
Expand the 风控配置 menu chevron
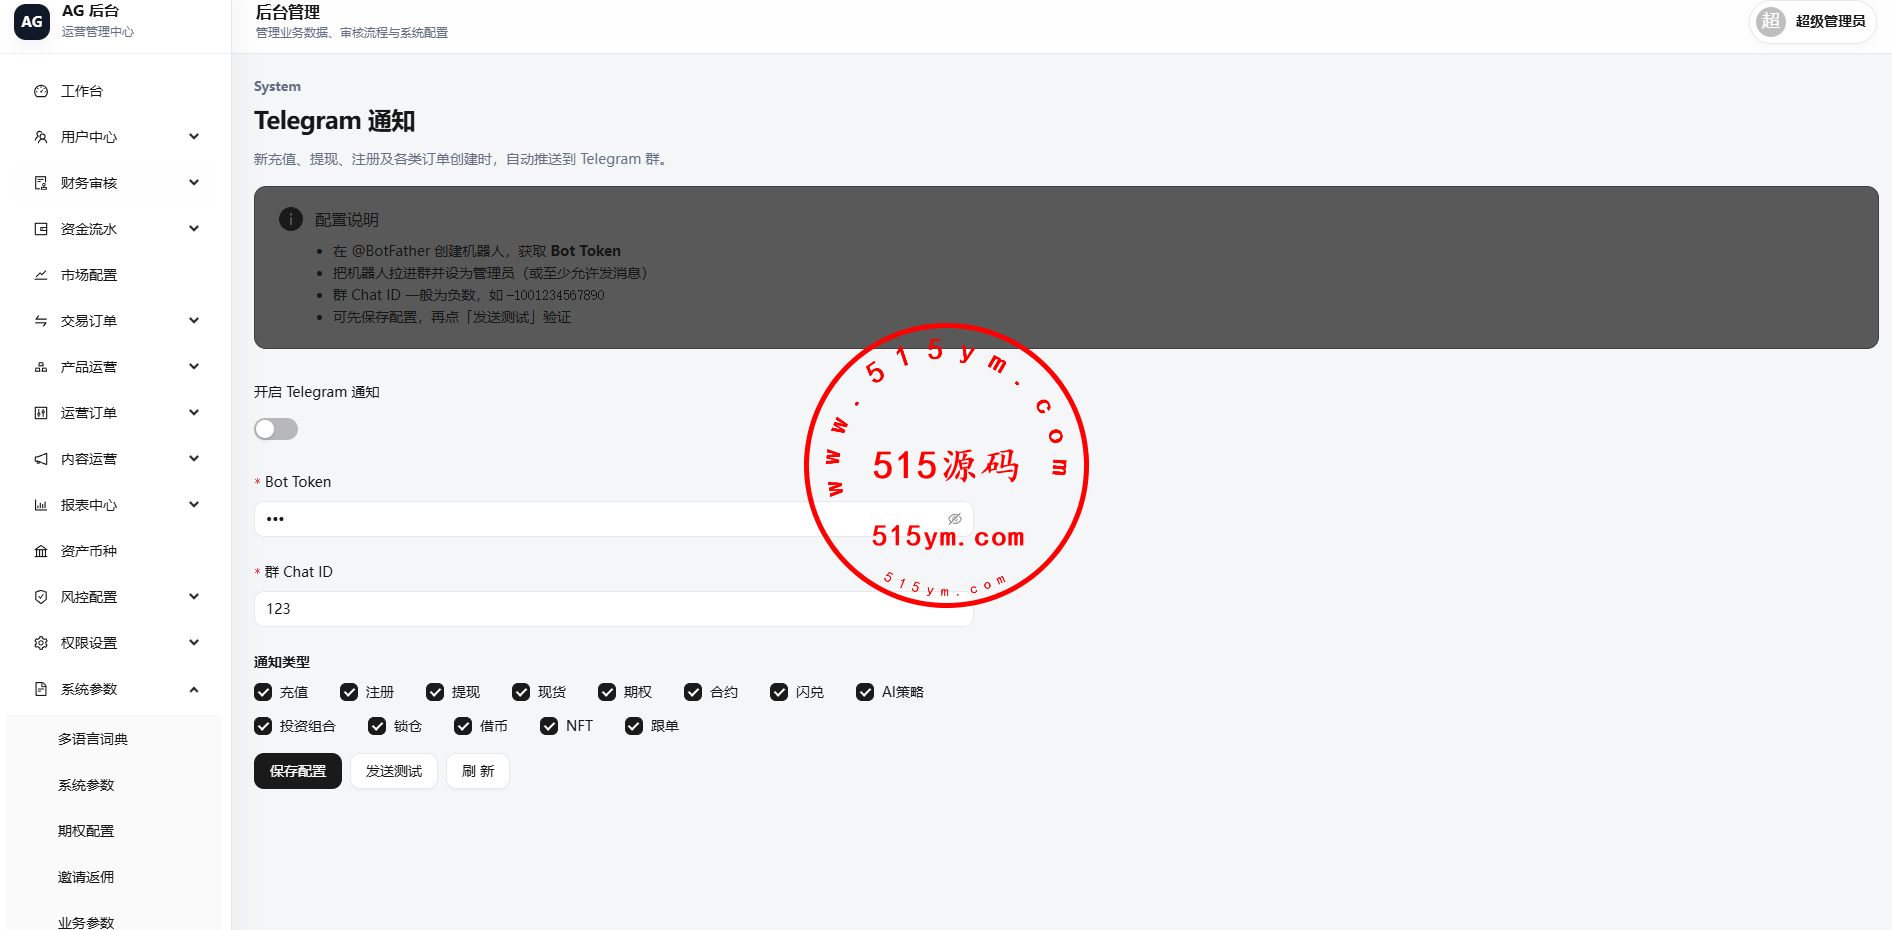[x=194, y=597]
